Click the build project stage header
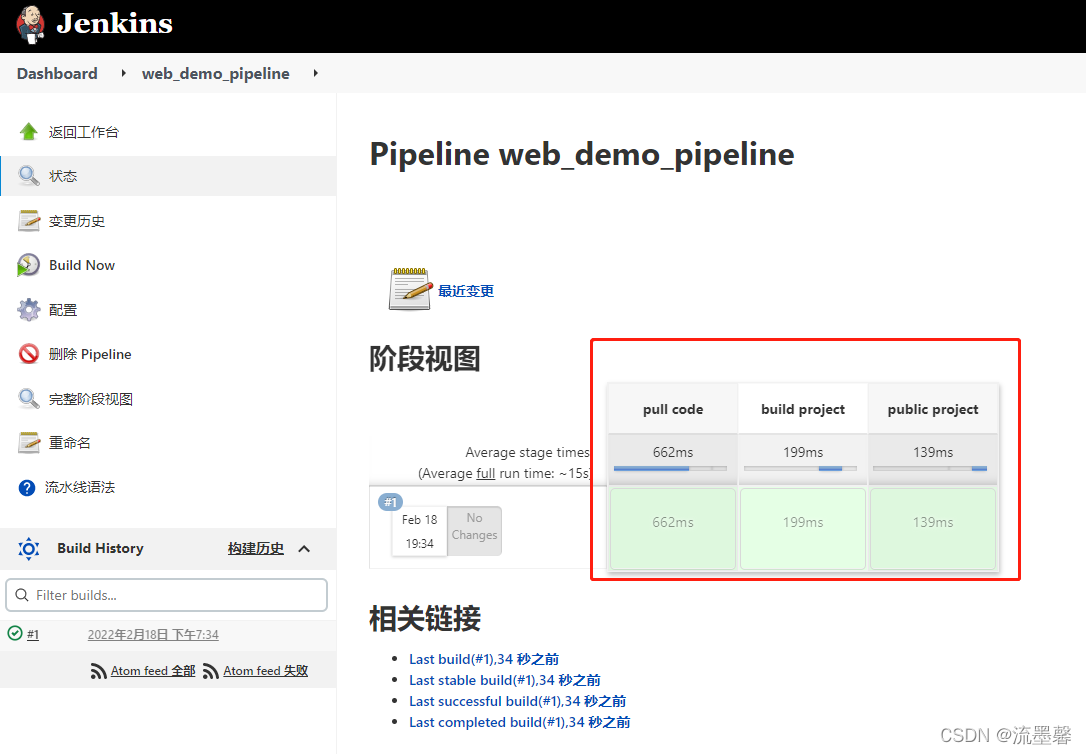 [x=803, y=409]
